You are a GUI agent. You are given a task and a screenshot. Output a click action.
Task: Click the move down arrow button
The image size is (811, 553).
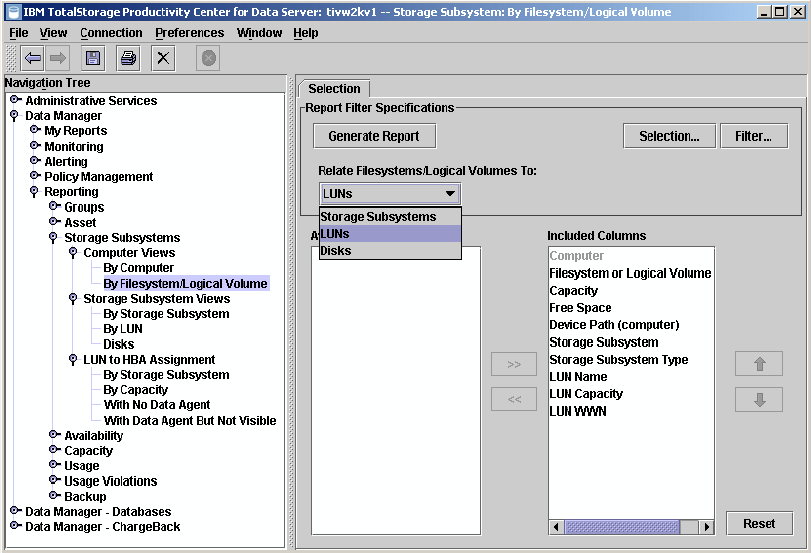759,399
